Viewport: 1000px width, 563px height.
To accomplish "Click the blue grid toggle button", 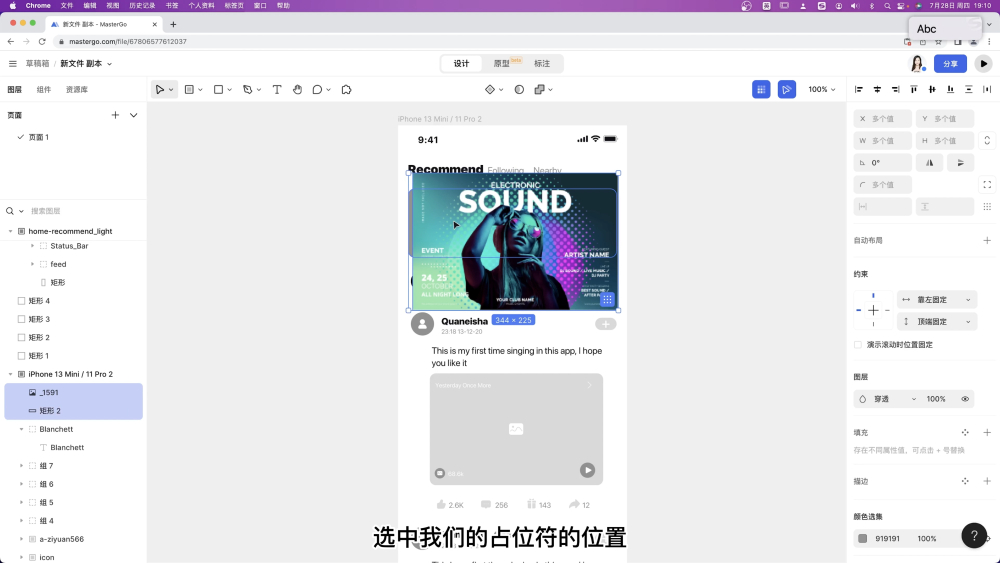I will click(x=761, y=90).
